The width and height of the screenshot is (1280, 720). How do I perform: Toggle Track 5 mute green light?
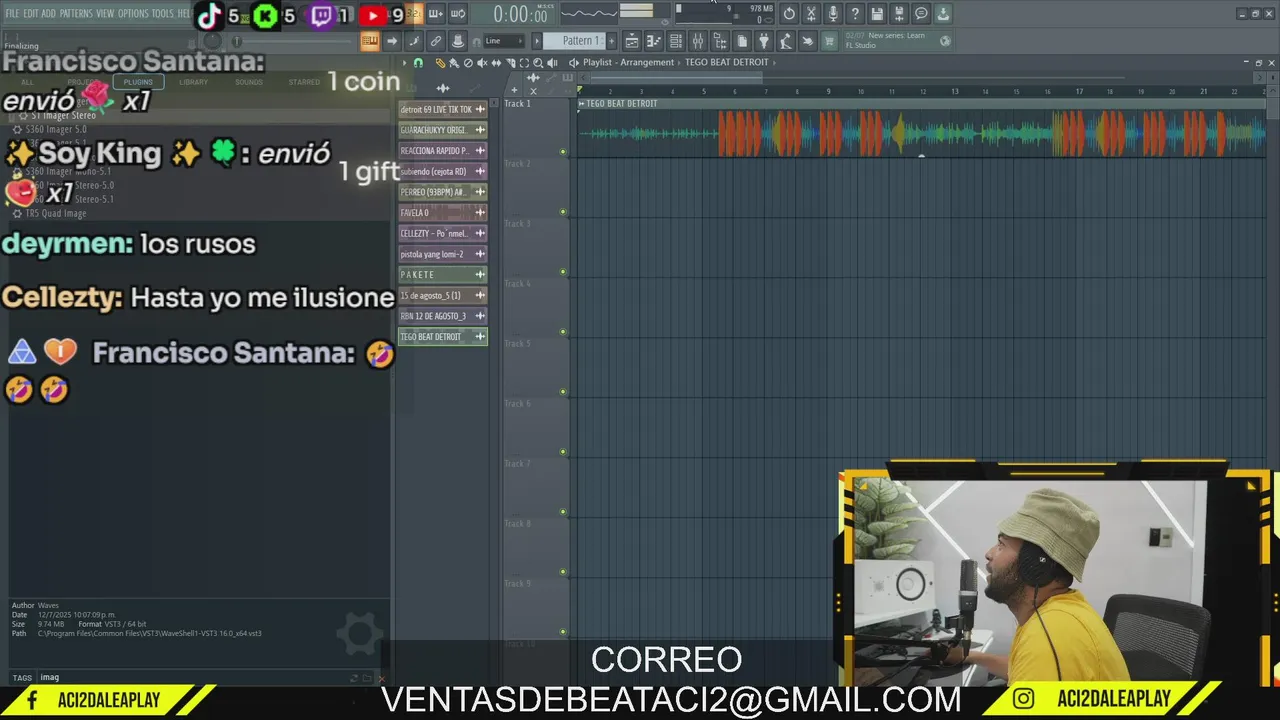point(563,392)
